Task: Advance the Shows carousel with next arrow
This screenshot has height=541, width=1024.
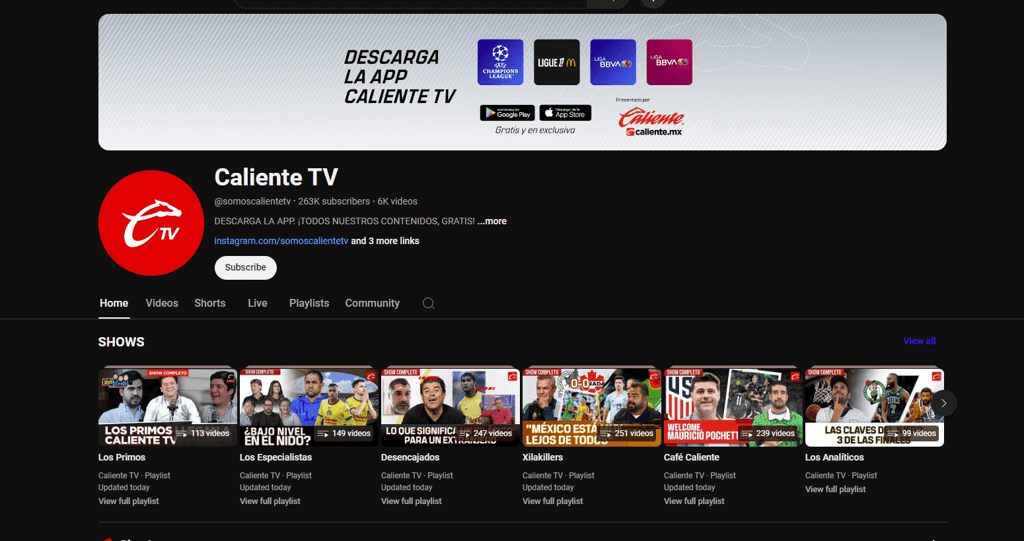Action: pyautogui.click(x=944, y=403)
